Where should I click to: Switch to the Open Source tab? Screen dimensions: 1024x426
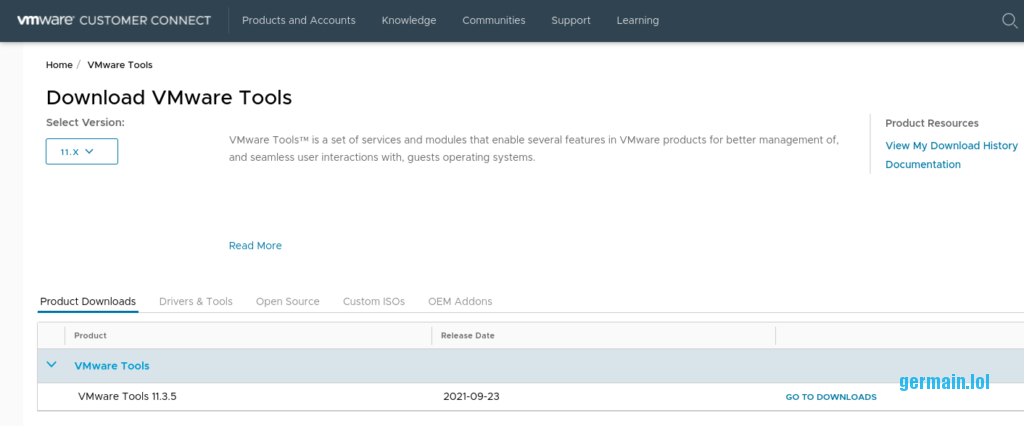pos(287,301)
